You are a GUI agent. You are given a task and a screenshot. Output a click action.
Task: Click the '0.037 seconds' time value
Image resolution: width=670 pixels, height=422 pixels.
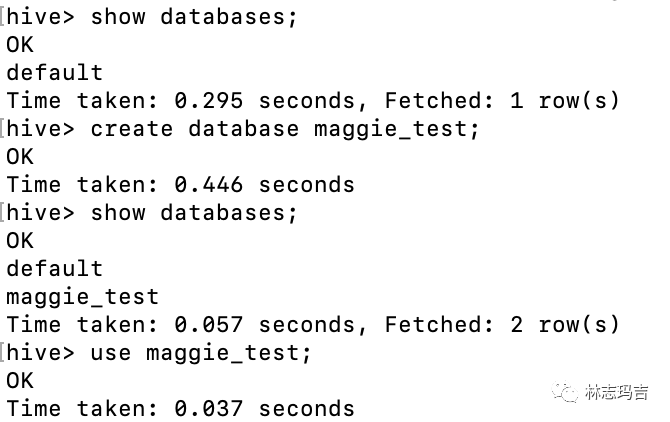[264, 409]
